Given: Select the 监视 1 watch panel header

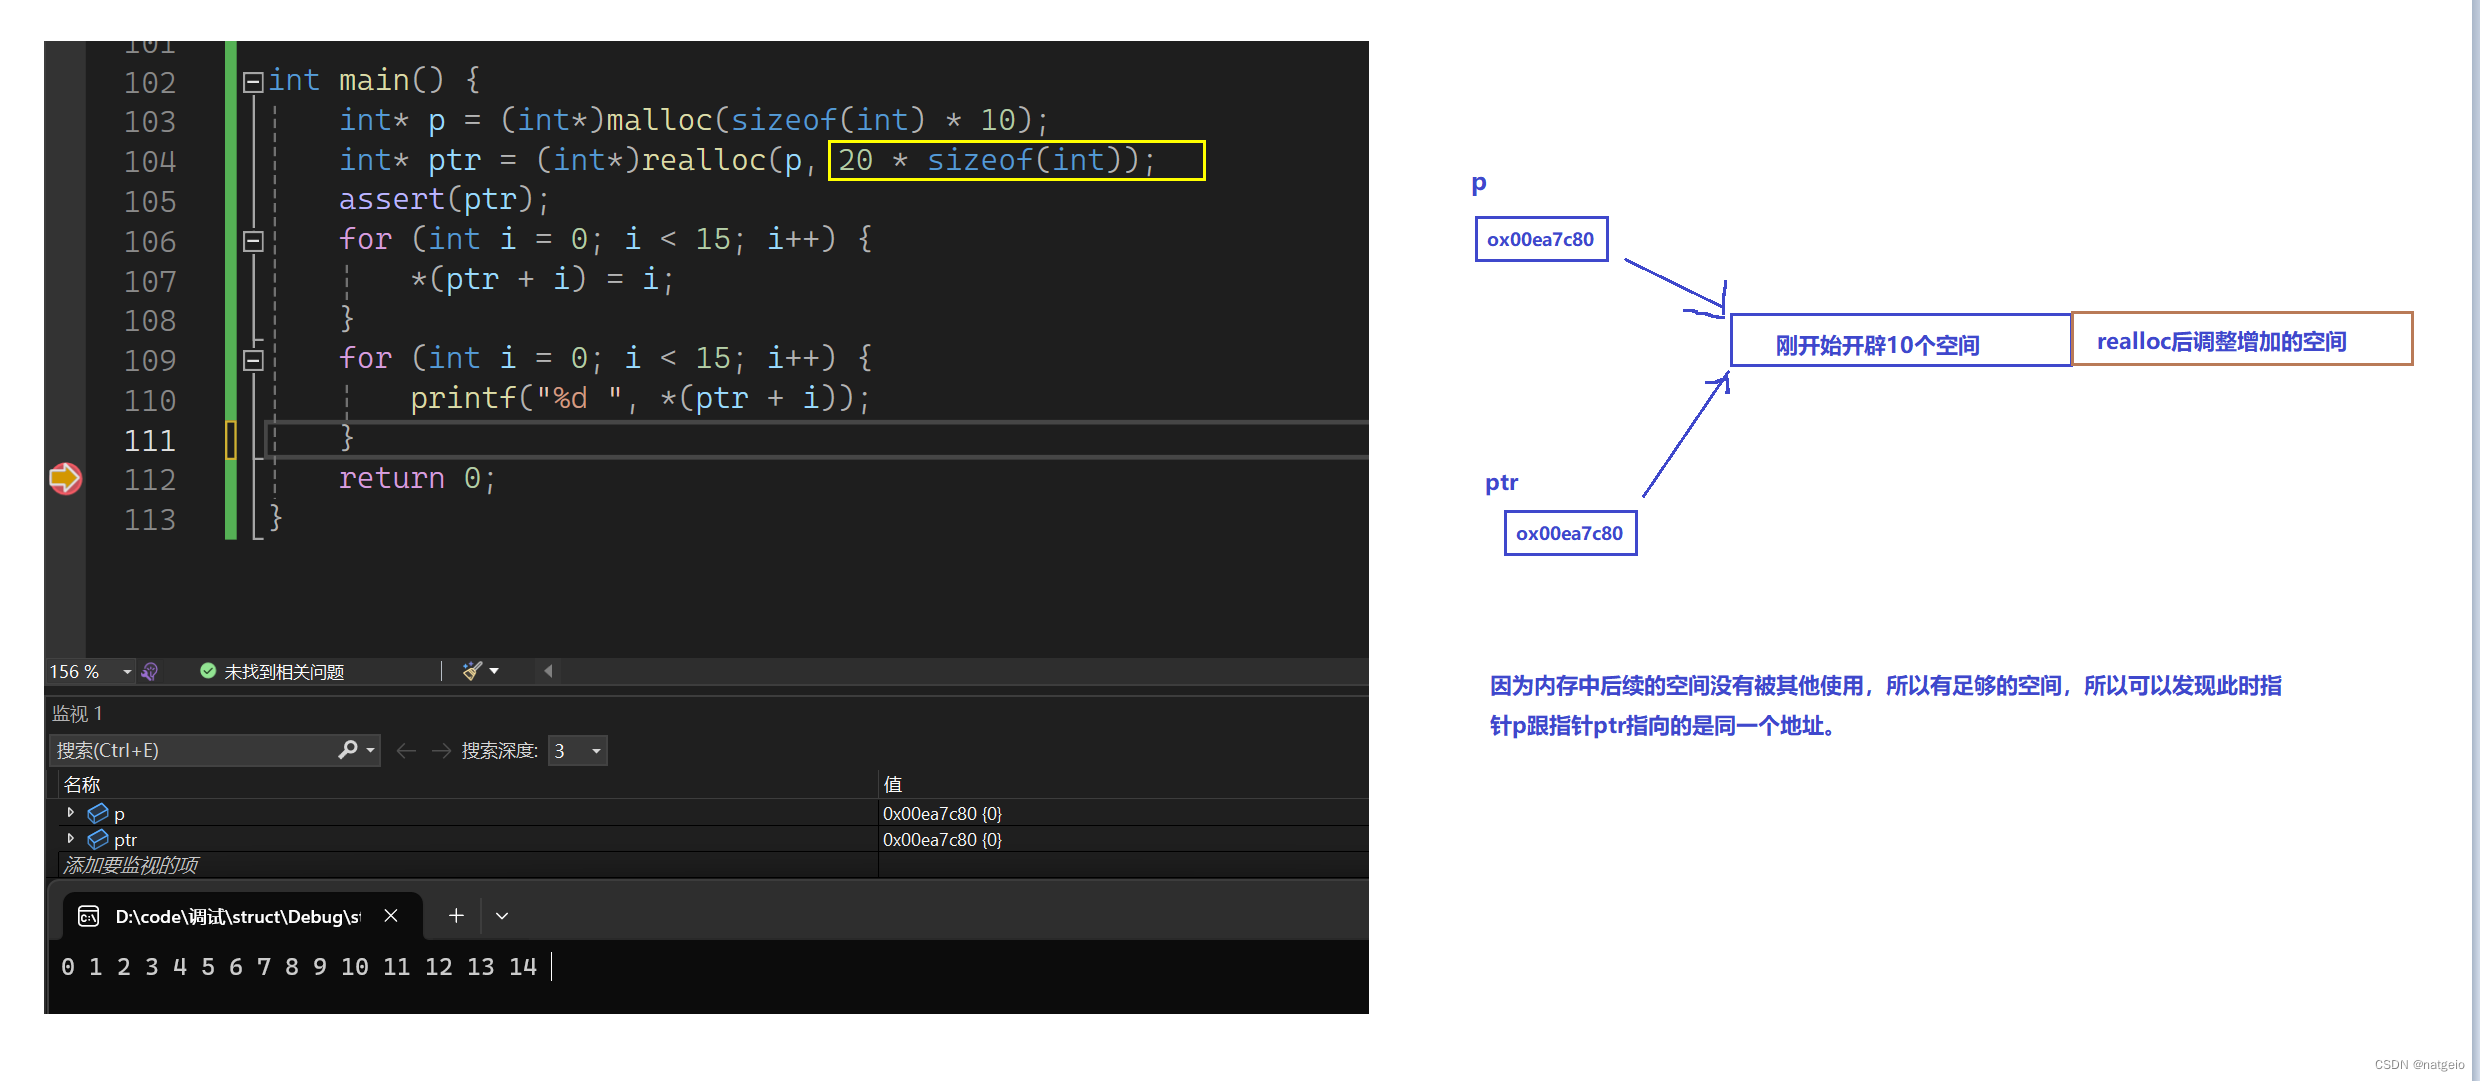Looking at the screenshot, I should point(77,712).
